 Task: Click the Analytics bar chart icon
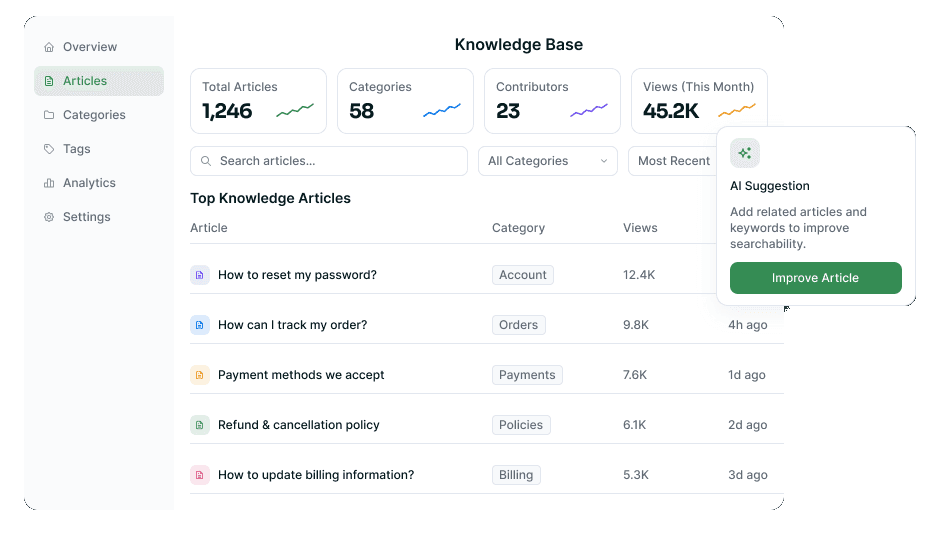[49, 183]
